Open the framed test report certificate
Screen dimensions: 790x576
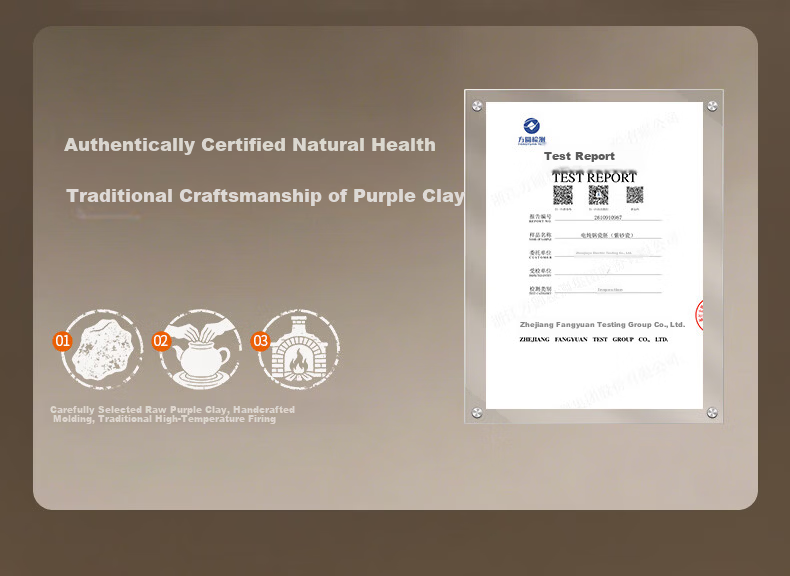pos(594,256)
